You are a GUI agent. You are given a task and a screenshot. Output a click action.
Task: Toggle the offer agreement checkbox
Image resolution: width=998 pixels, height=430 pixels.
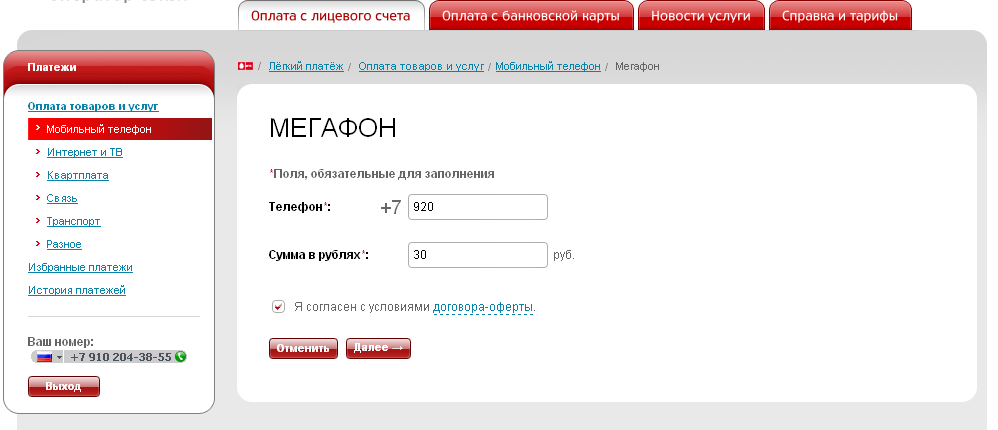tap(278, 307)
